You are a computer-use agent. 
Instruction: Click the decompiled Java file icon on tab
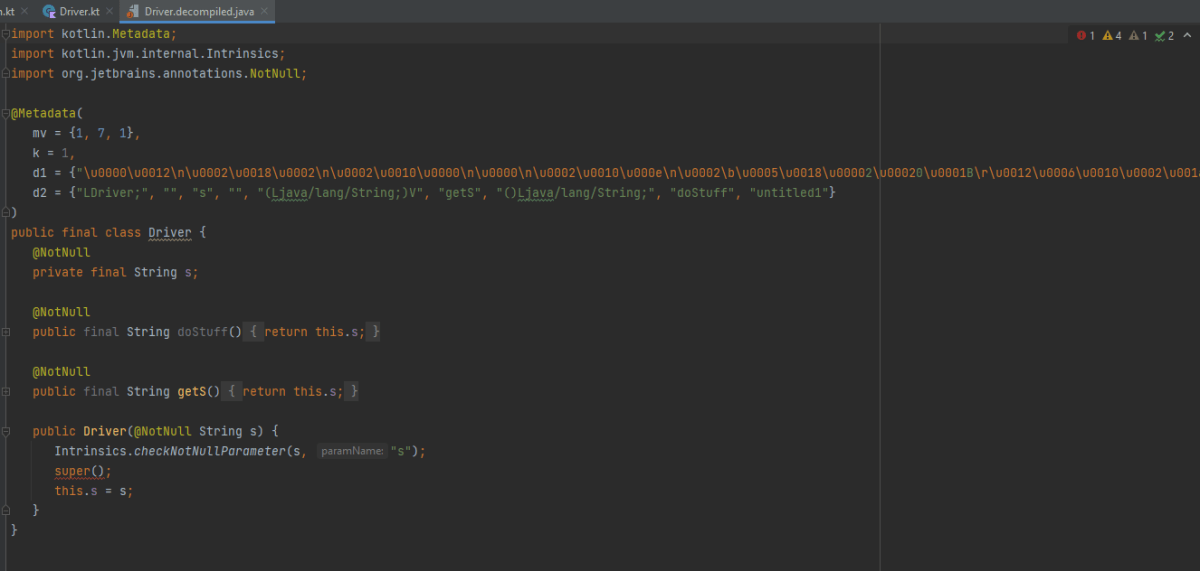click(133, 11)
